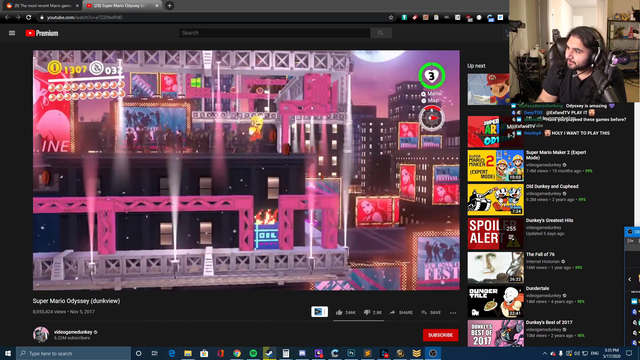Dislike the video with thumbs down
Screen dimensions: 640x360
pyautogui.click(x=373, y=313)
